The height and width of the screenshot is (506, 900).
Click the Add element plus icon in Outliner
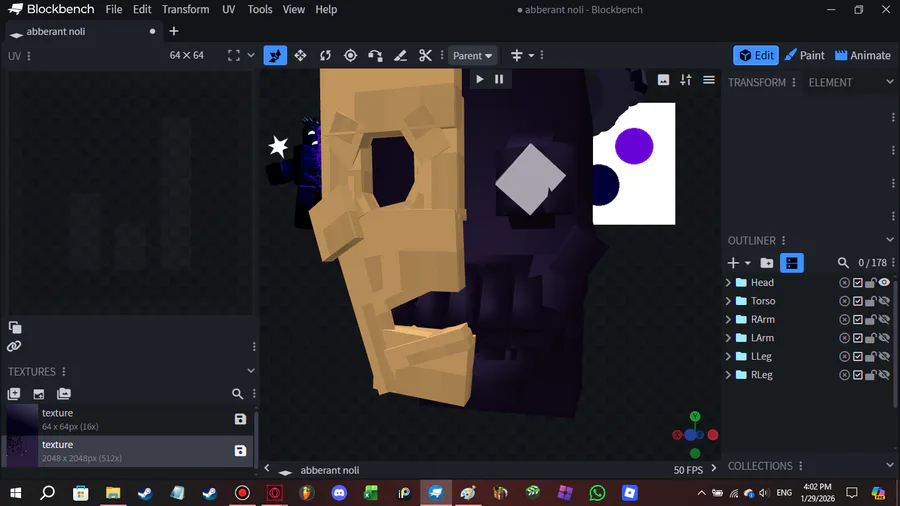point(733,263)
